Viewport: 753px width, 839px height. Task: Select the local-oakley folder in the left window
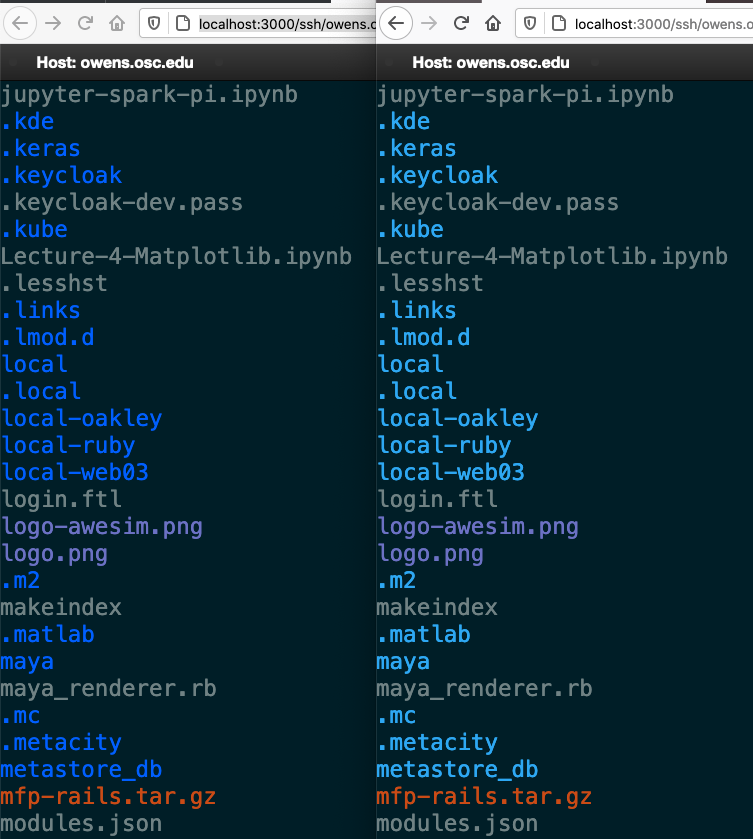point(81,418)
